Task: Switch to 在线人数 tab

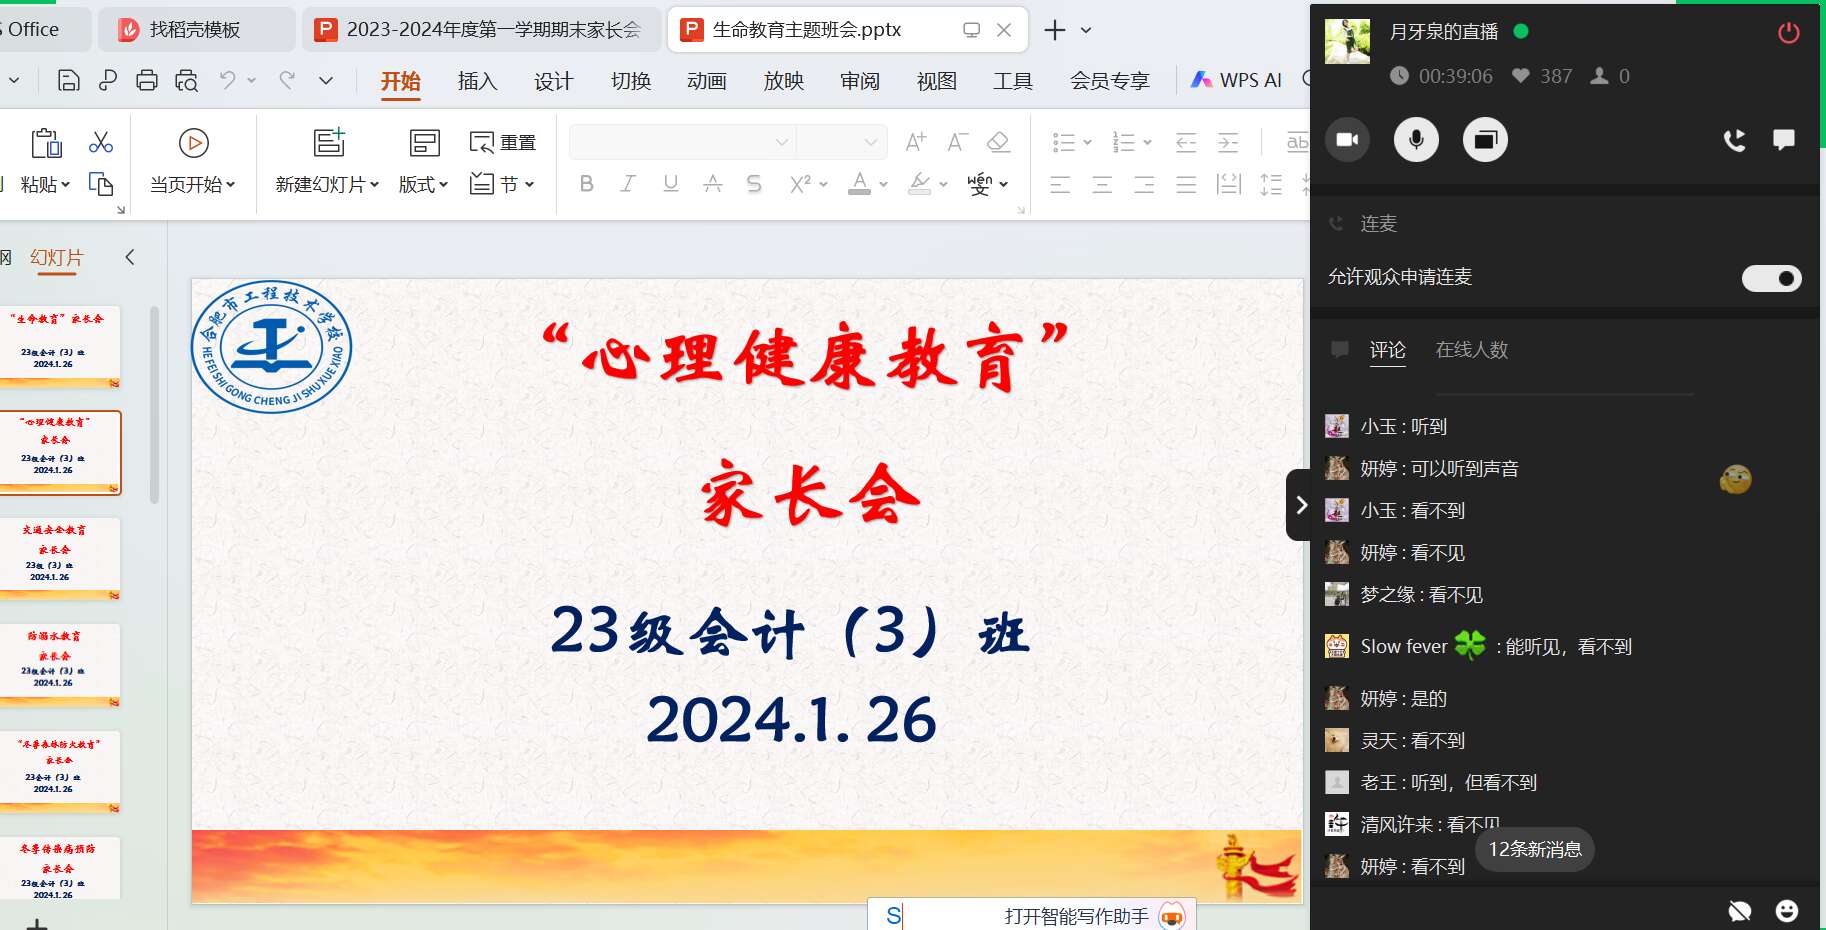Action: click(1471, 350)
